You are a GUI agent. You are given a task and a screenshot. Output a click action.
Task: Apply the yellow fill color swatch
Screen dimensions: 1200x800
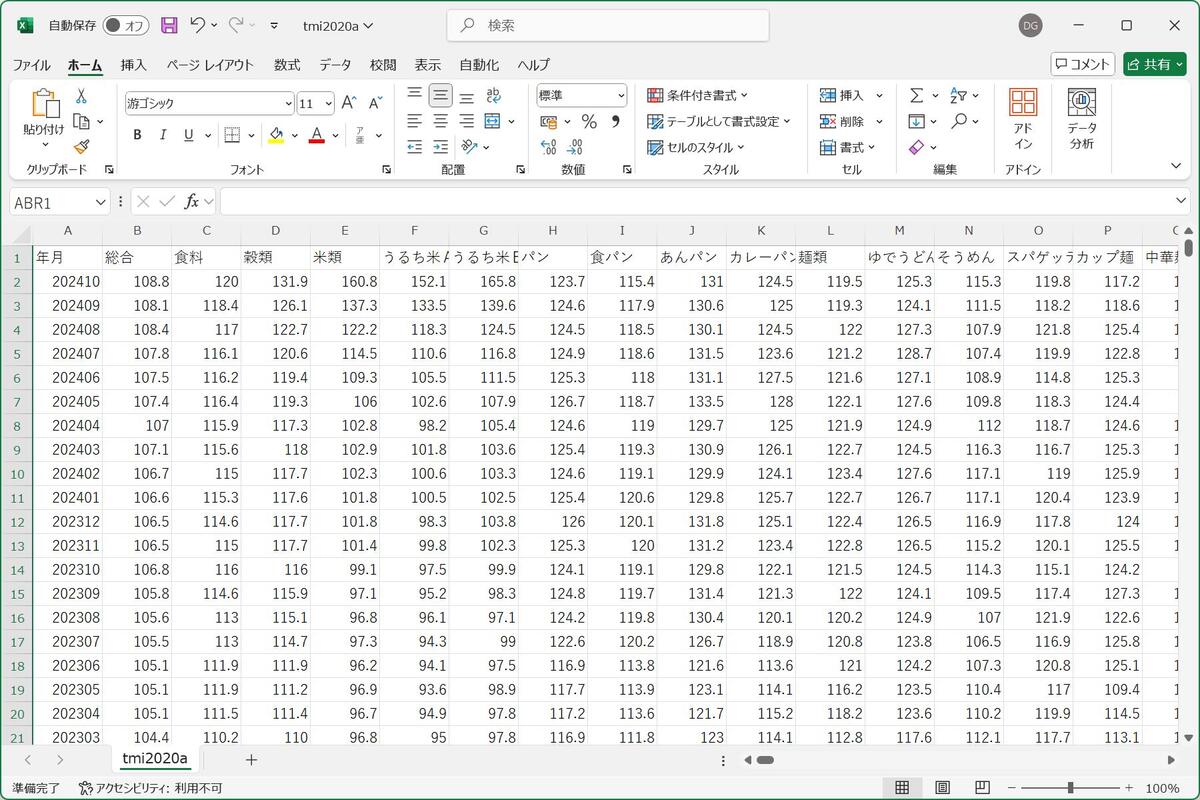(x=276, y=135)
